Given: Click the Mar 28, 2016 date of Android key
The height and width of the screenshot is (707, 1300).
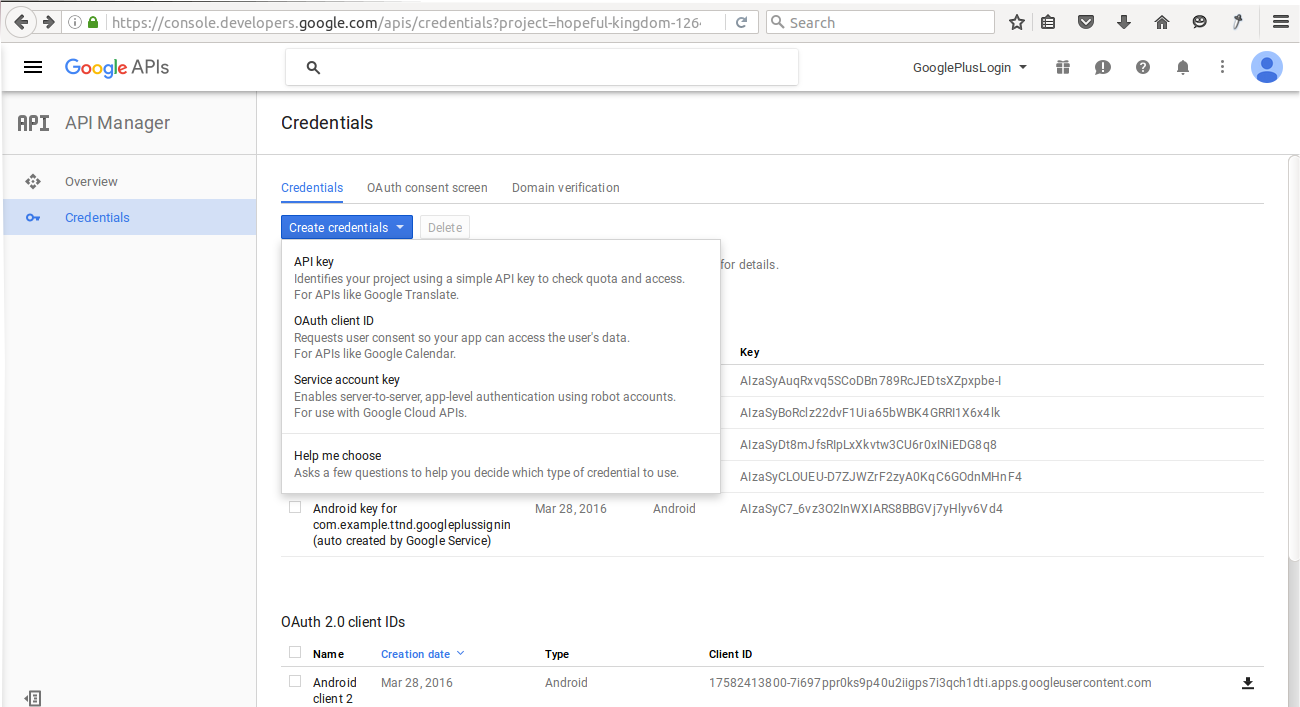Looking at the screenshot, I should pos(571,509).
